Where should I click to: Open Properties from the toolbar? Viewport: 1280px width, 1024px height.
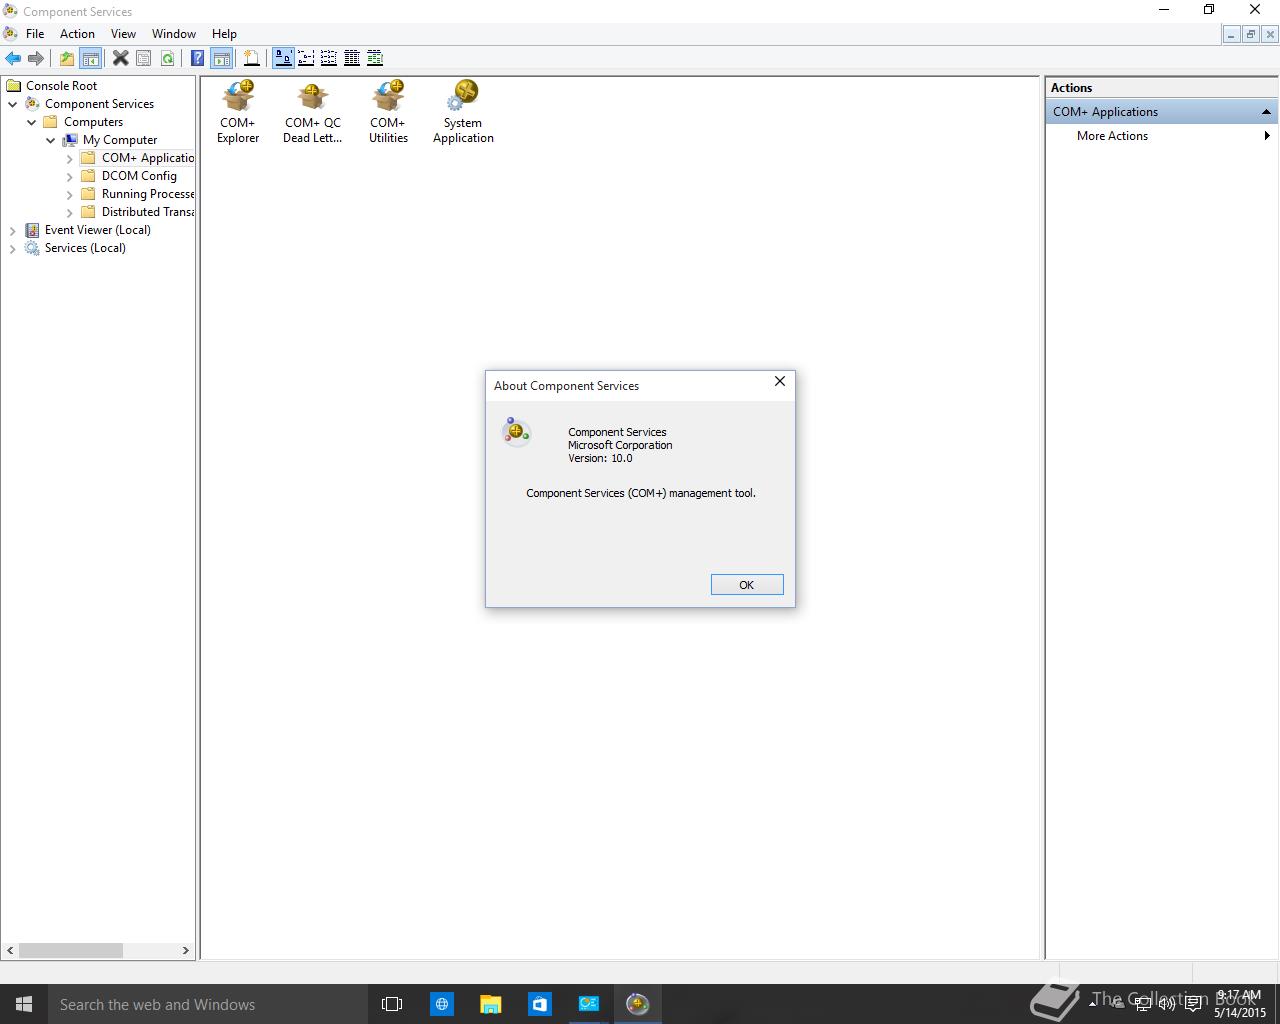pos(144,58)
